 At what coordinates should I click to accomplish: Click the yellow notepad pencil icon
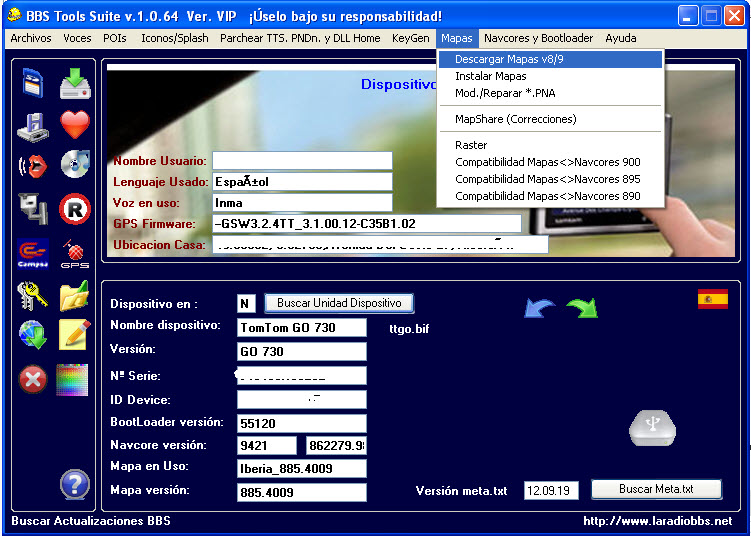click(x=74, y=334)
